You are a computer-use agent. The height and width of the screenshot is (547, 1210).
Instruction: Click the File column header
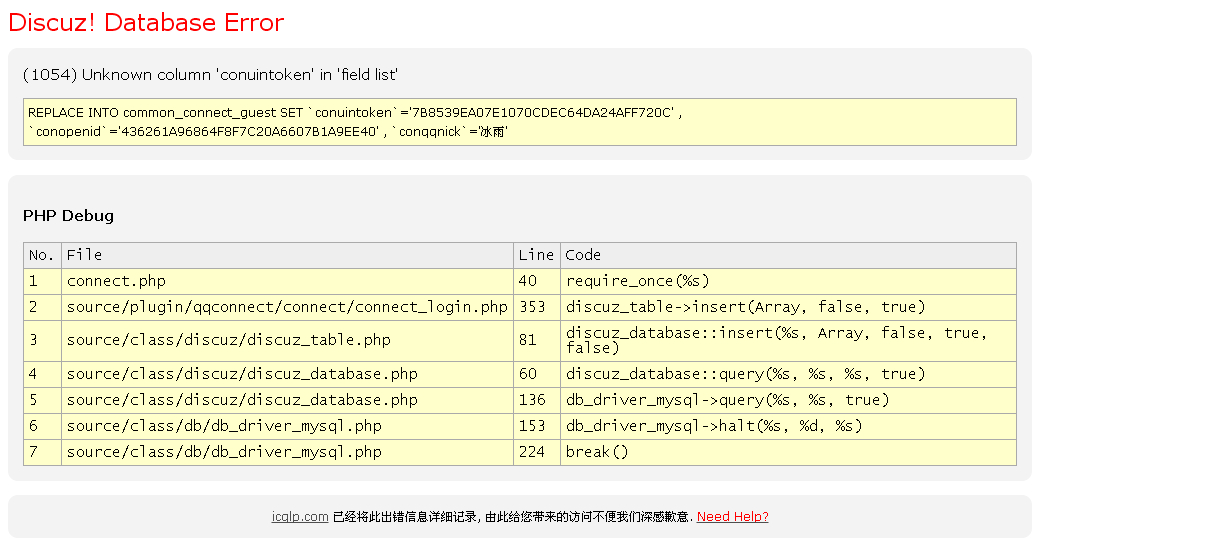[x=84, y=255]
